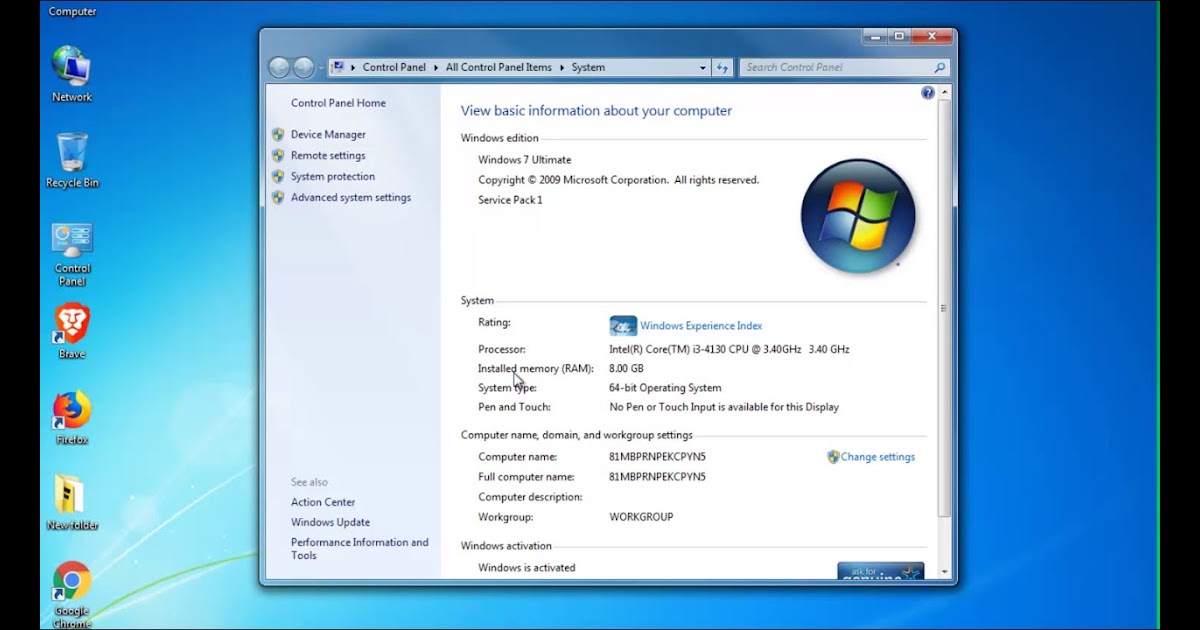Screen dimensions: 1200x630
Task: Open the Windows Experience Index link
Action: (x=701, y=326)
